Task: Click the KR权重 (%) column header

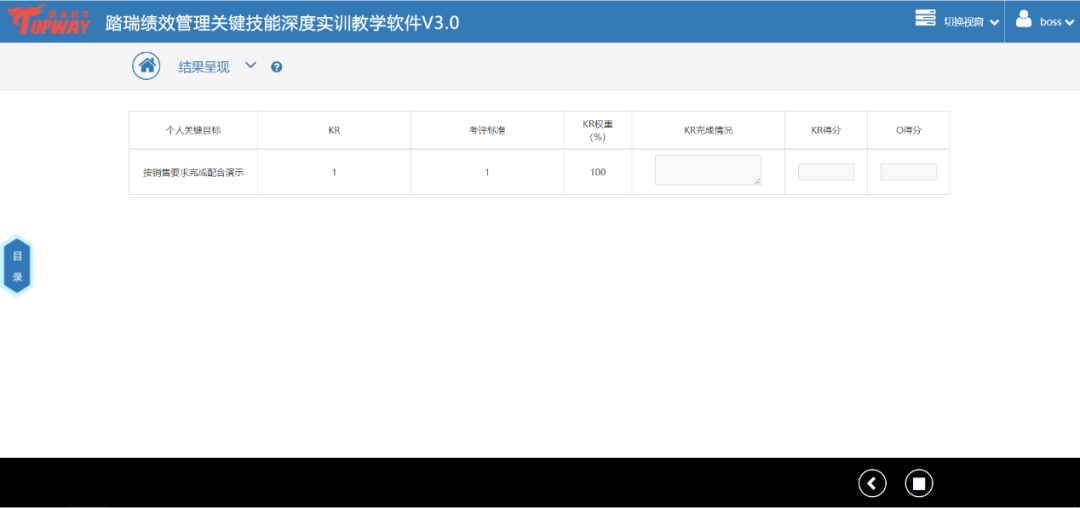Action: click(598, 130)
